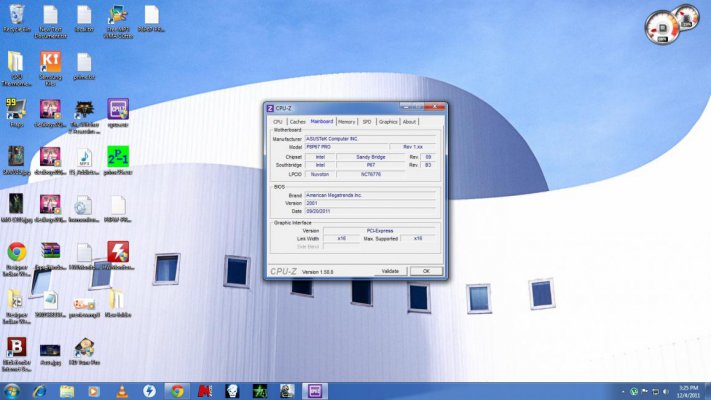The height and width of the screenshot is (400, 711).
Task: Click the volume speaker tray icon
Action: click(x=666, y=391)
